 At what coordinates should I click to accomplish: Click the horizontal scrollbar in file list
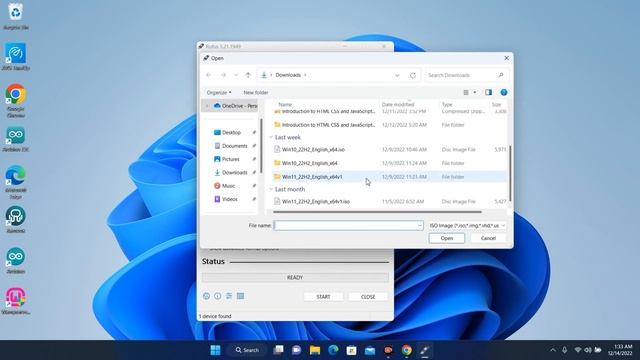point(377,212)
